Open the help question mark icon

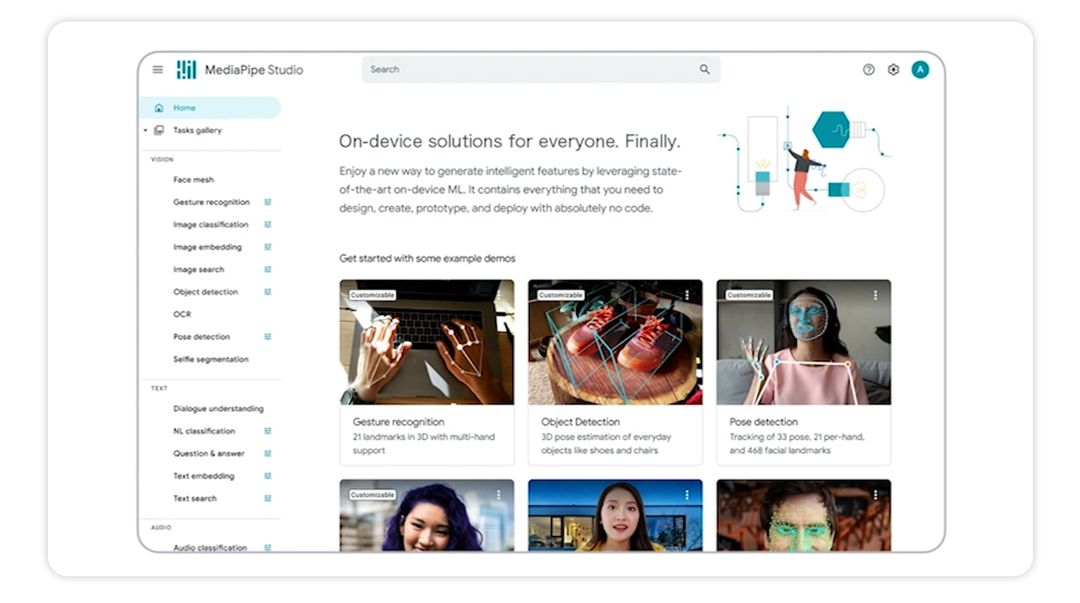[868, 70]
